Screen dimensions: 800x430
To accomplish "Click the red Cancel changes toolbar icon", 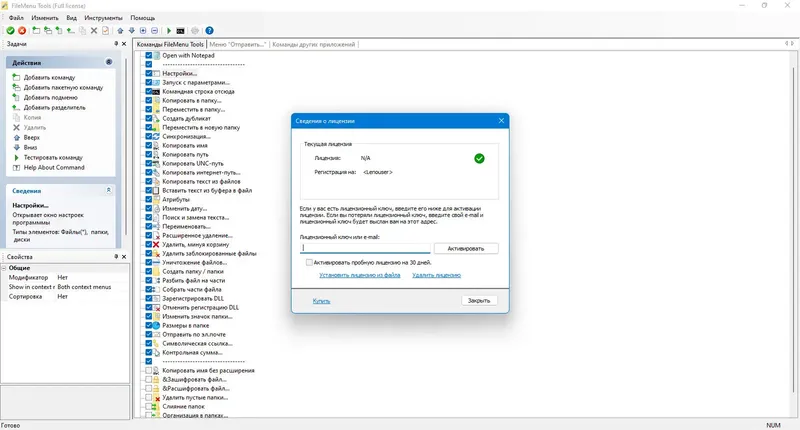I will click(x=22, y=31).
